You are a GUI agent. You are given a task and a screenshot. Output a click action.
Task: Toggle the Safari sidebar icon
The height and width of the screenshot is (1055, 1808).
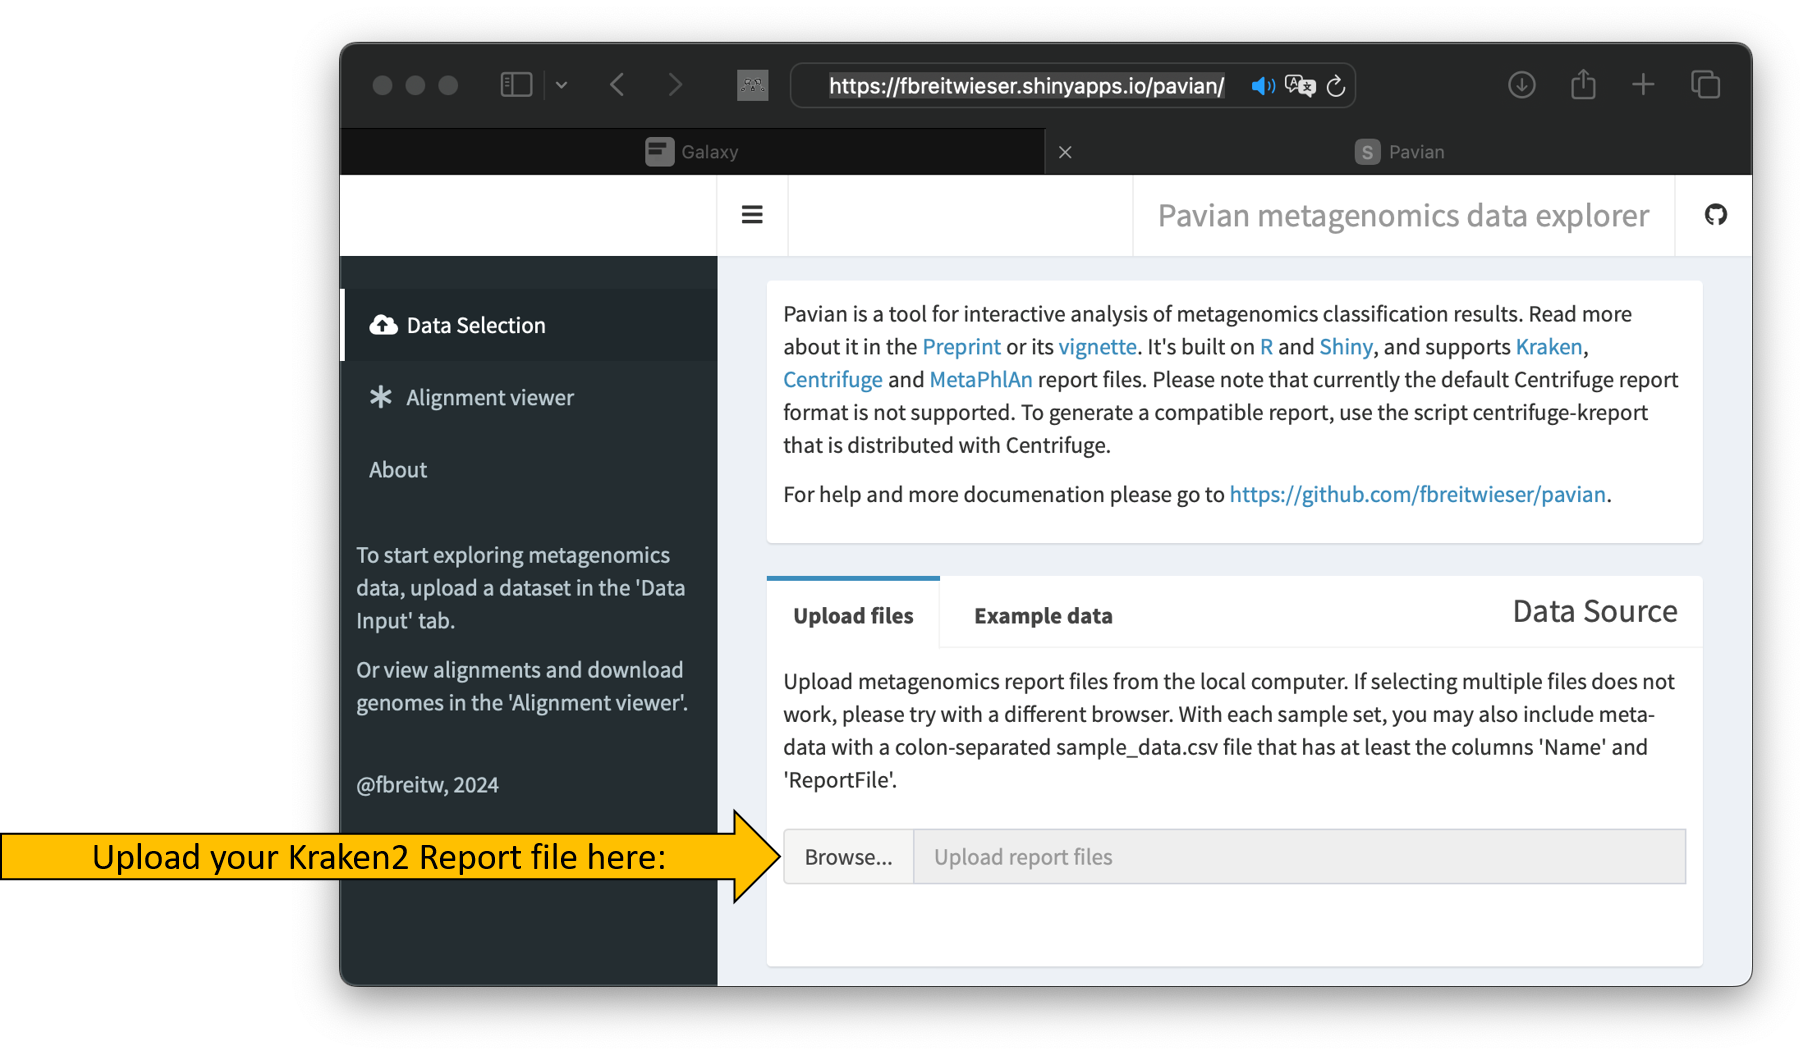(516, 85)
